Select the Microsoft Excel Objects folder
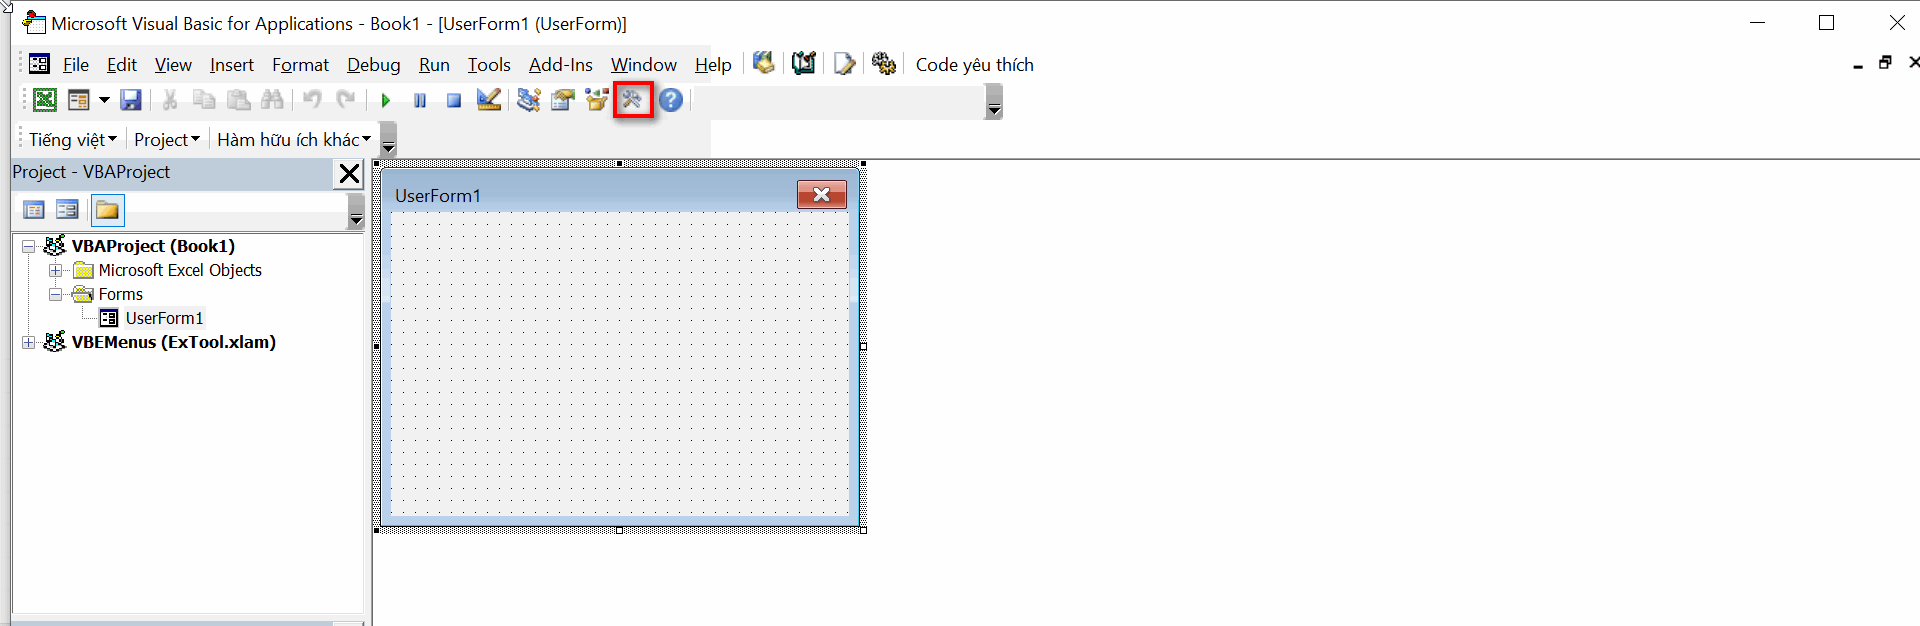The image size is (1920, 626). [180, 270]
